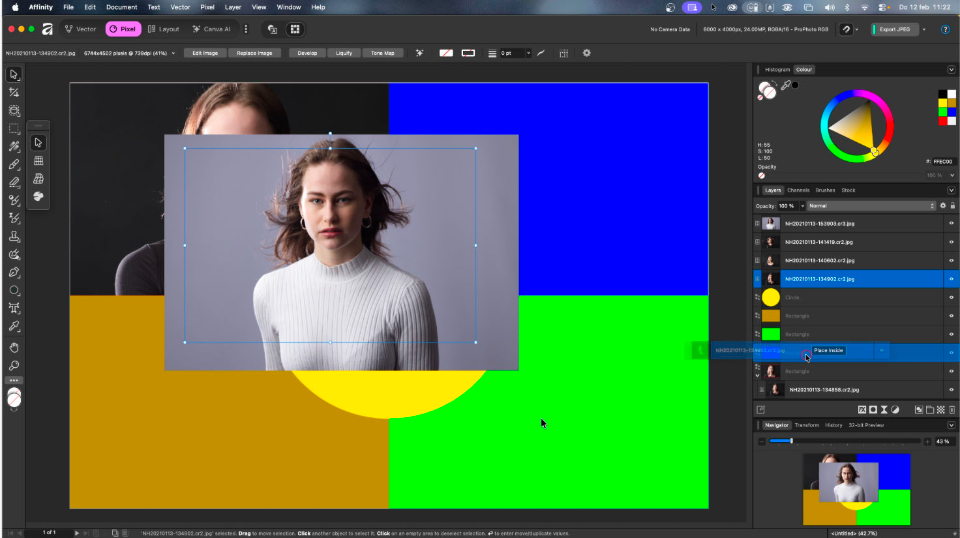960x538 pixels.
Task: Click the colour picker eyedropper icon
Action: (x=787, y=86)
